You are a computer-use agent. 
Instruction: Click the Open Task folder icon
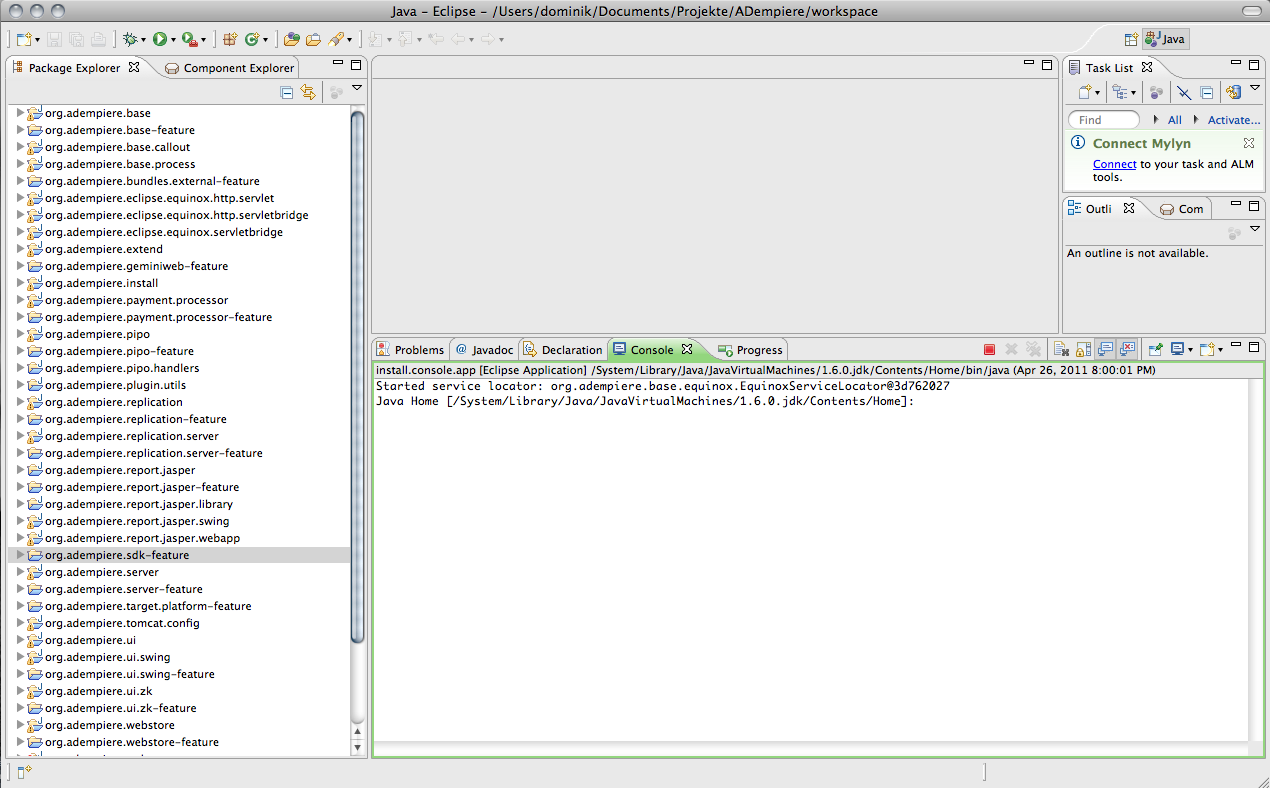click(x=313, y=39)
